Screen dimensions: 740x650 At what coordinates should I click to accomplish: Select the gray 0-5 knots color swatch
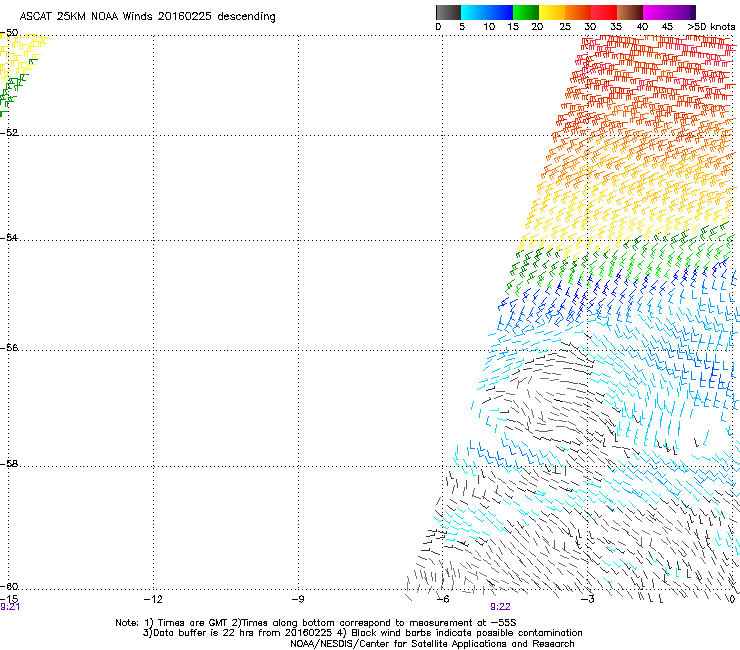(448, 12)
